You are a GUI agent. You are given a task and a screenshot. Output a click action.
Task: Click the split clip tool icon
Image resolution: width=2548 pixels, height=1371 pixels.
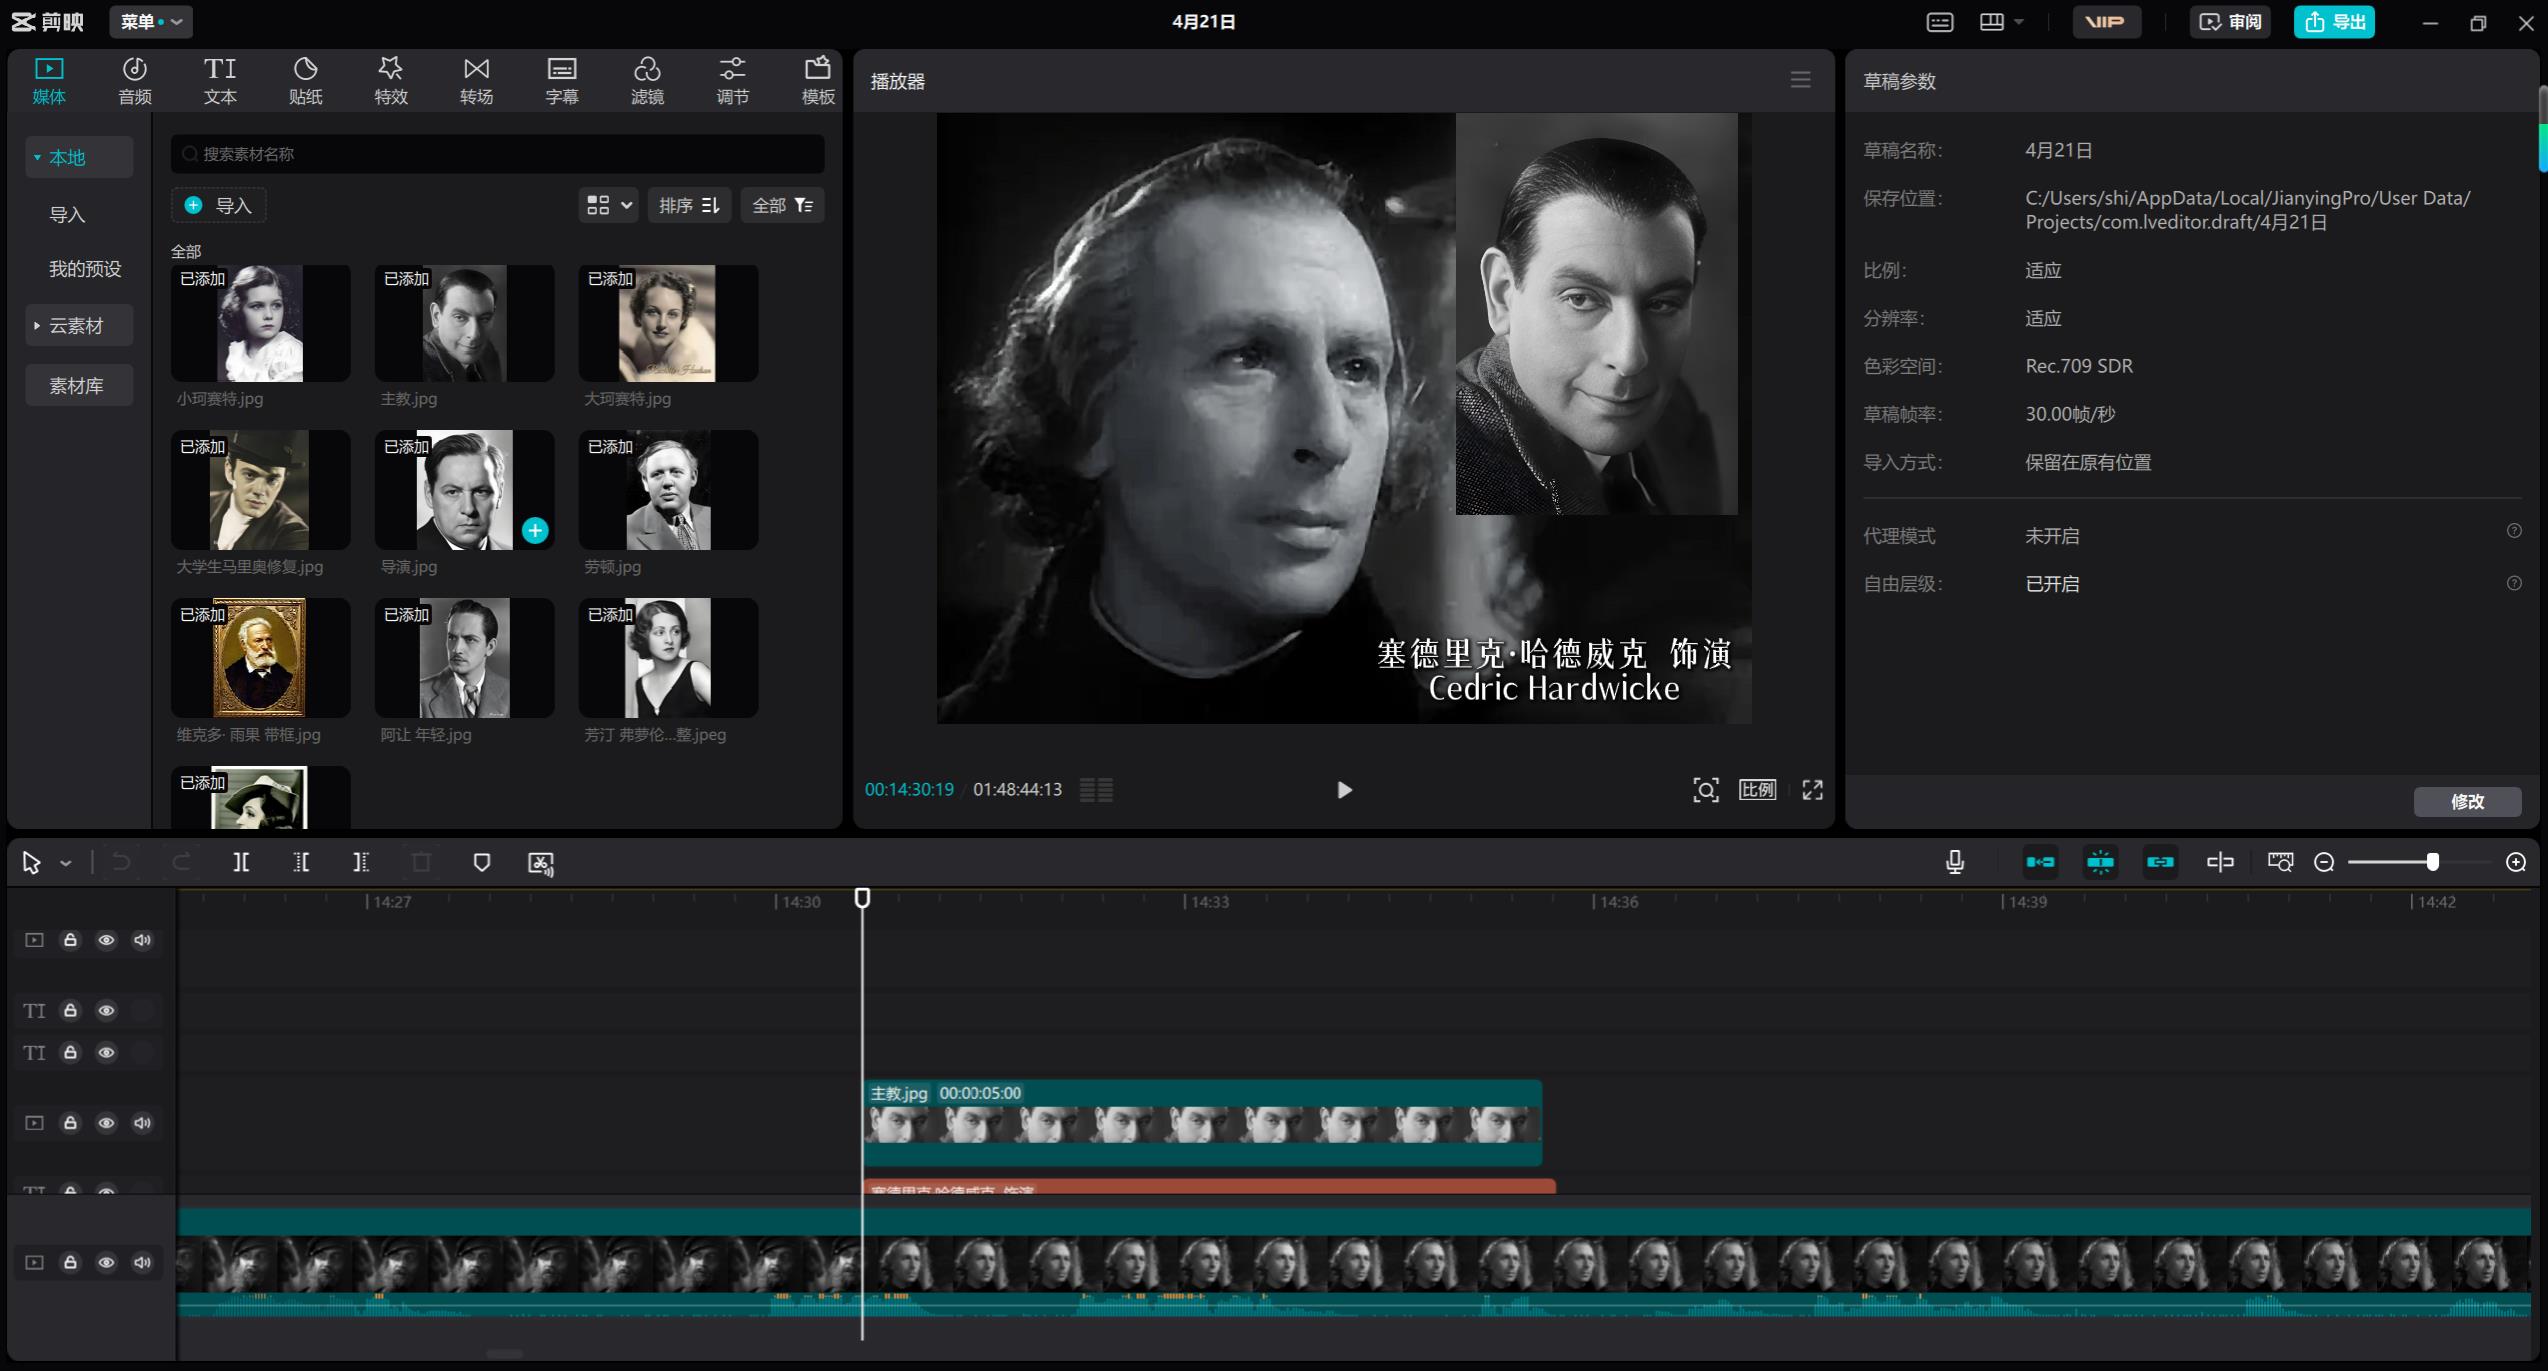pos(241,862)
